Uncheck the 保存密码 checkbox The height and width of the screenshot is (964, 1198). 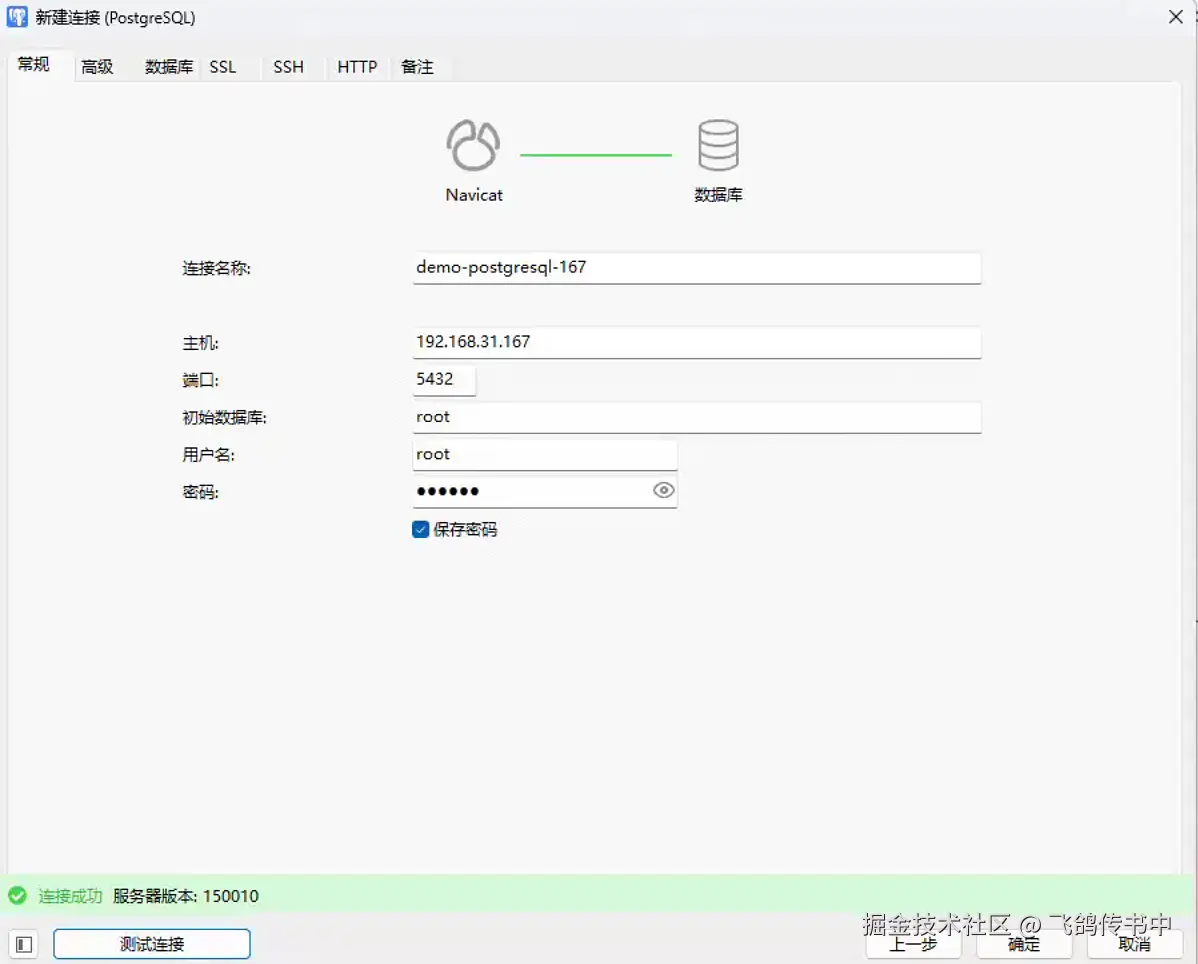420,529
